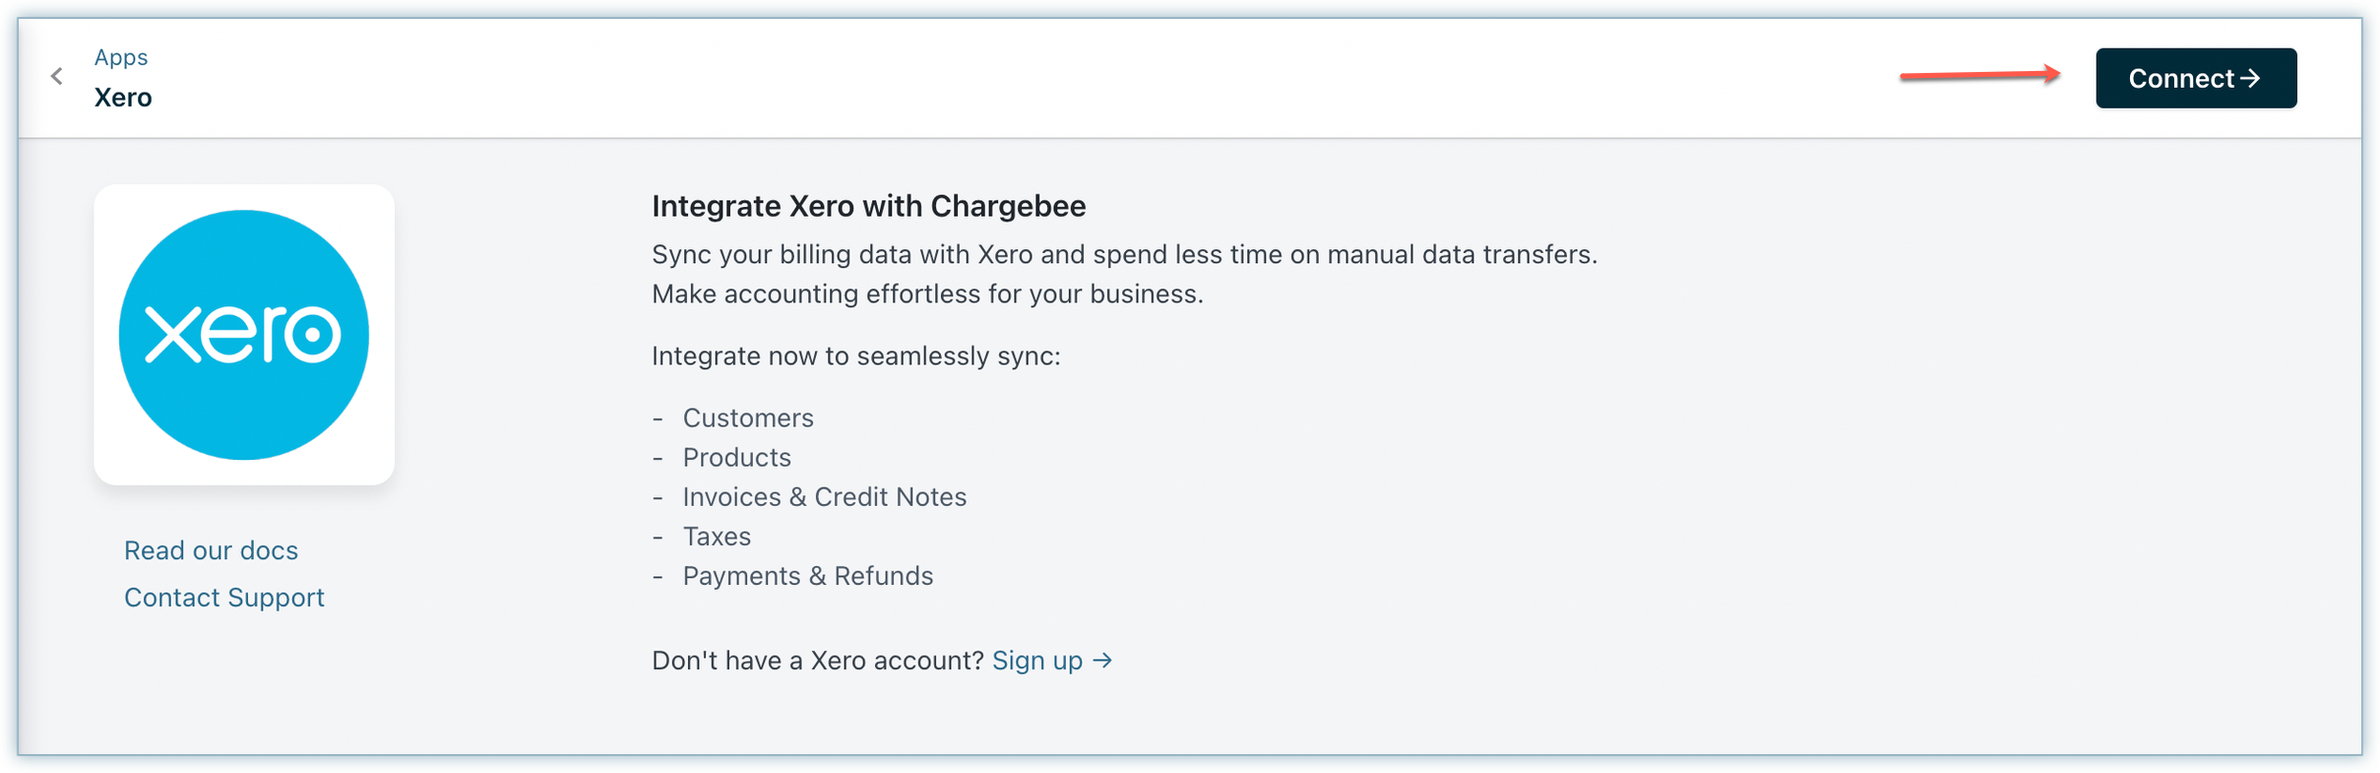Open the Apps breadcrumb link

coord(121,57)
